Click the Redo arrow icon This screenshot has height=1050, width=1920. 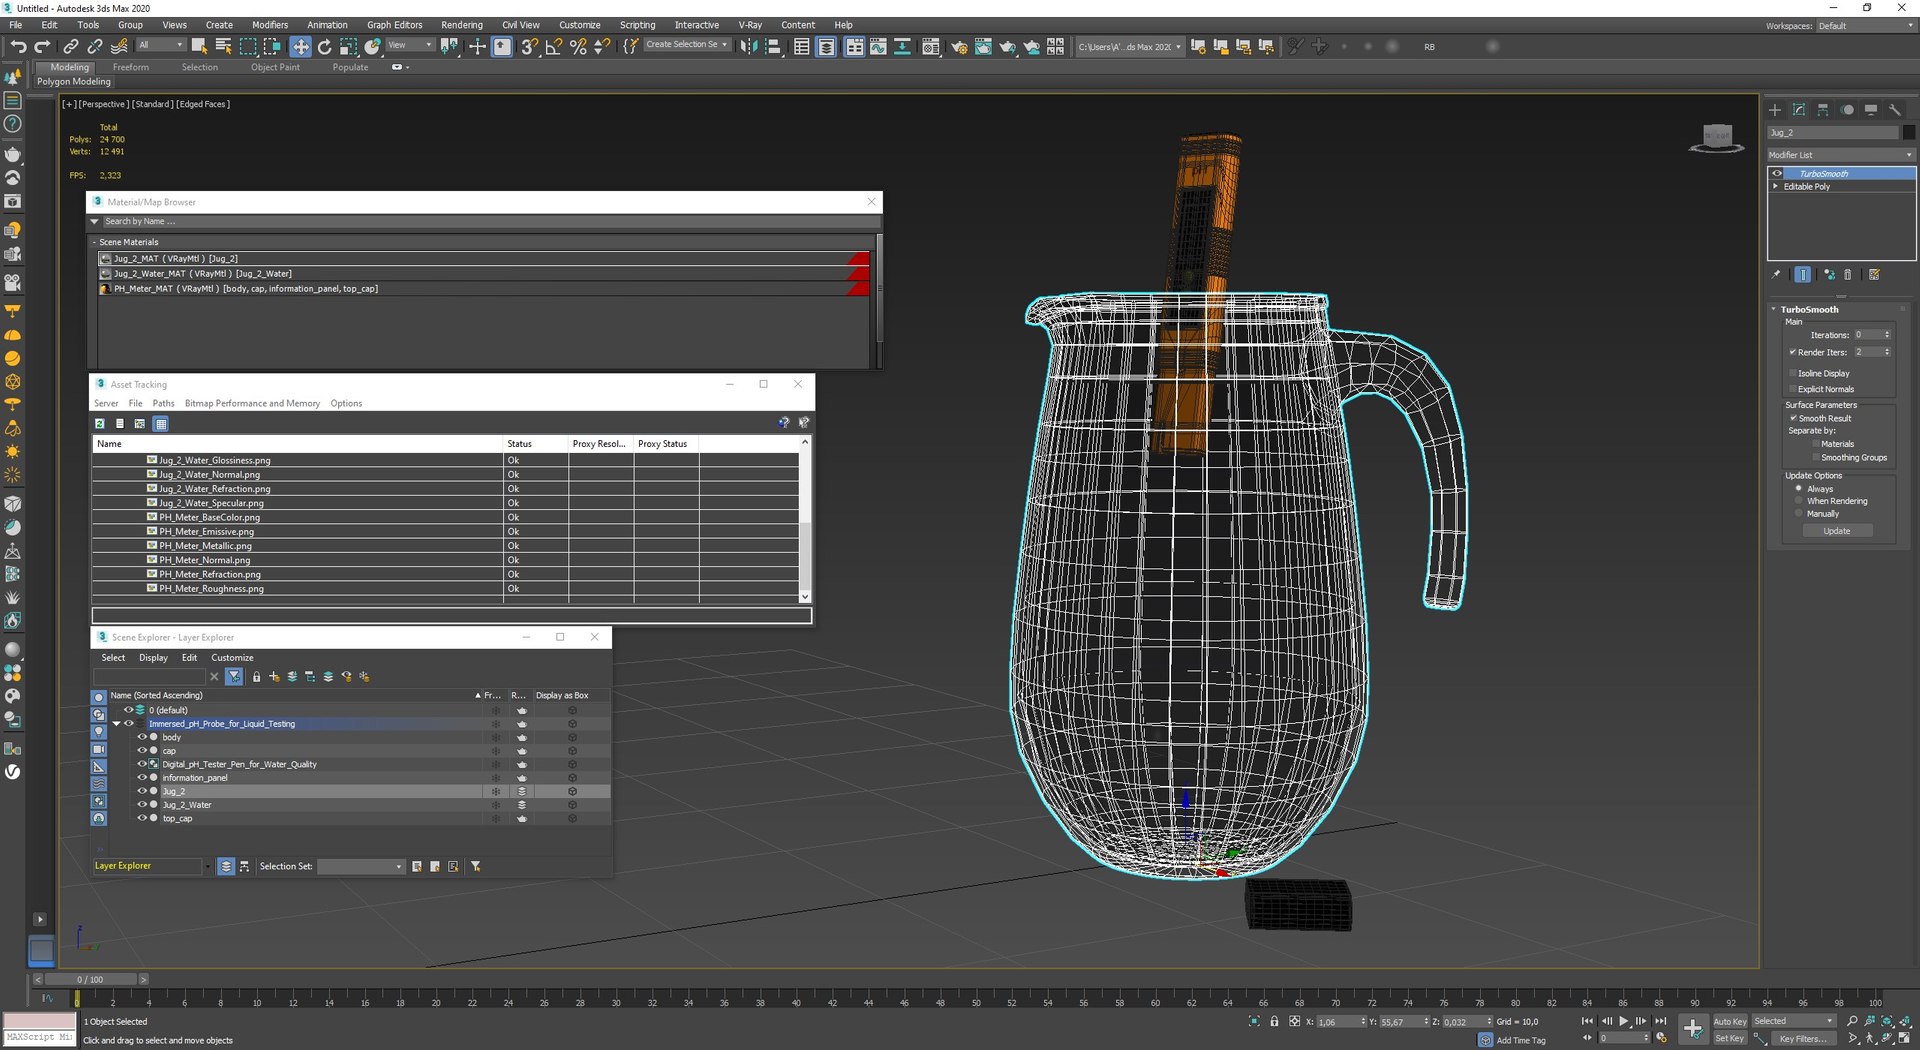[42, 46]
